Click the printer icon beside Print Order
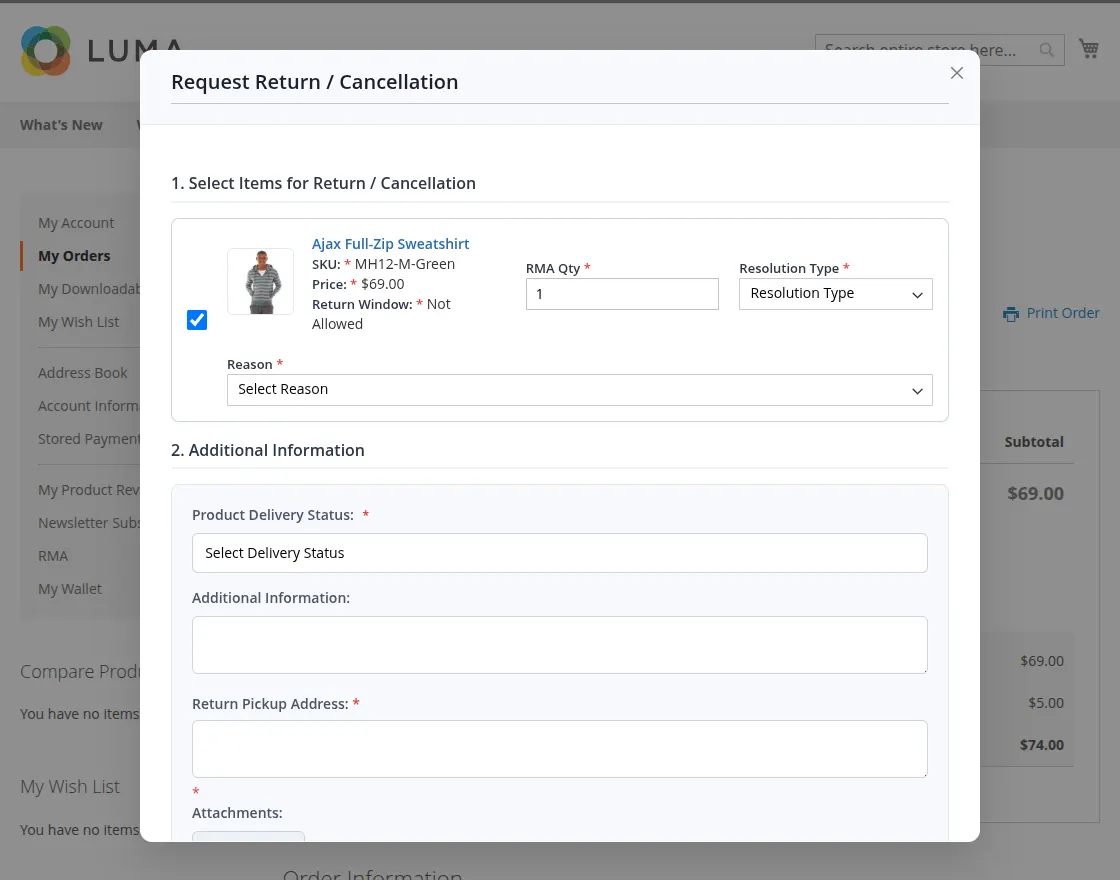Screen dimensions: 1120x880 tap(1011, 314)
